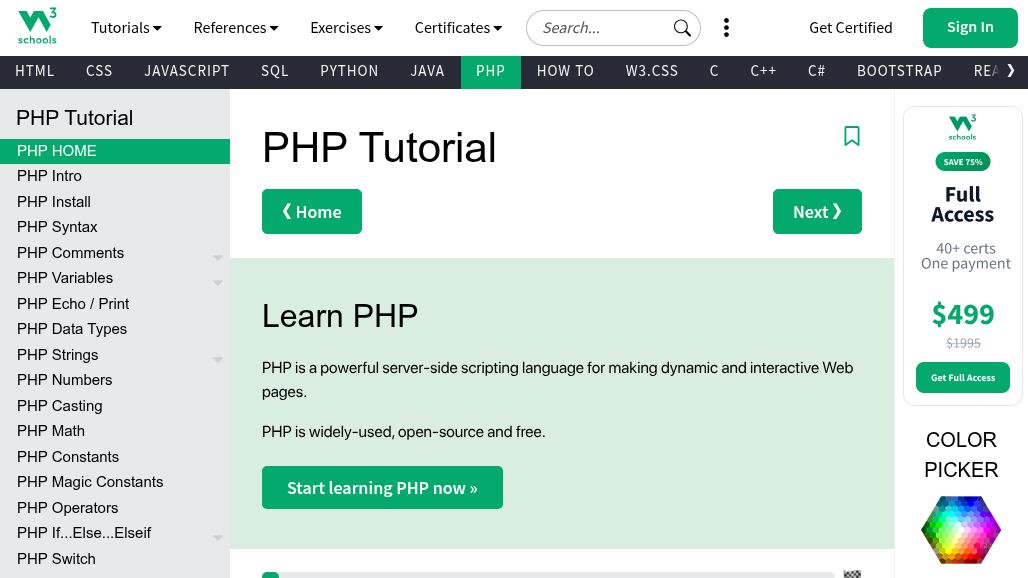
Task: Focus the Search input field
Action: pos(602,28)
